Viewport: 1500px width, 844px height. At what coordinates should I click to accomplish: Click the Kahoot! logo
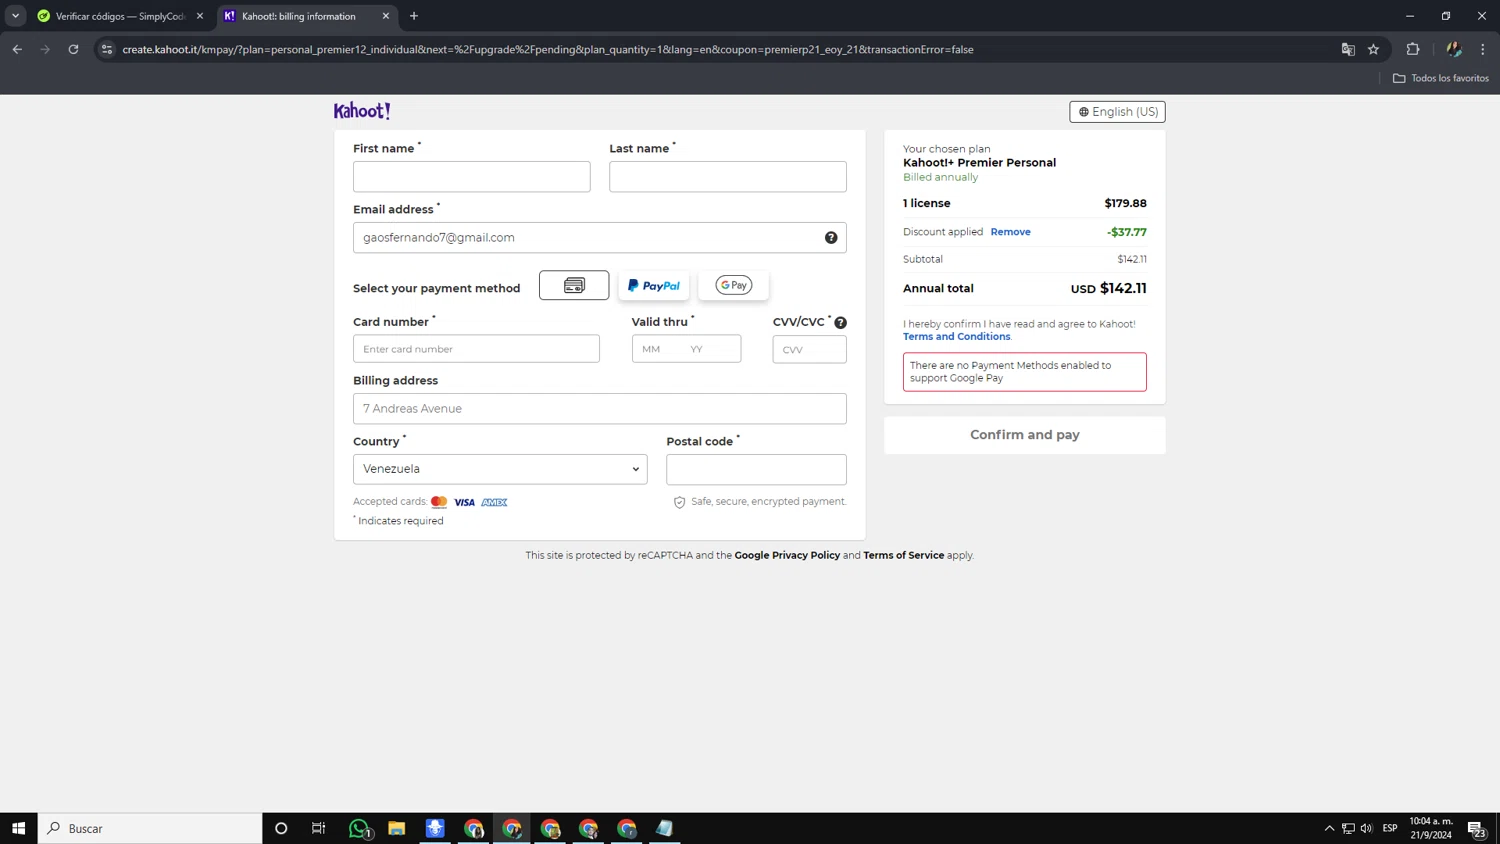point(362,111)
